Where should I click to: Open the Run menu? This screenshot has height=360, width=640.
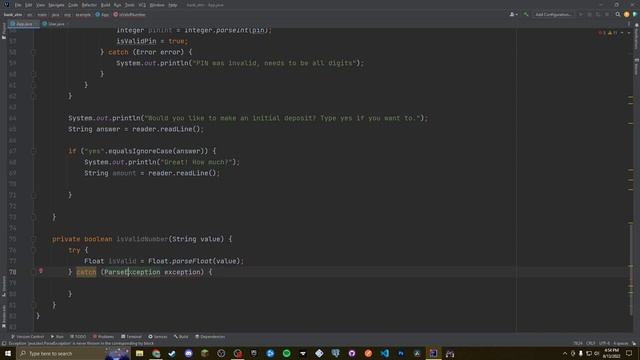click(x=118, y=5)
